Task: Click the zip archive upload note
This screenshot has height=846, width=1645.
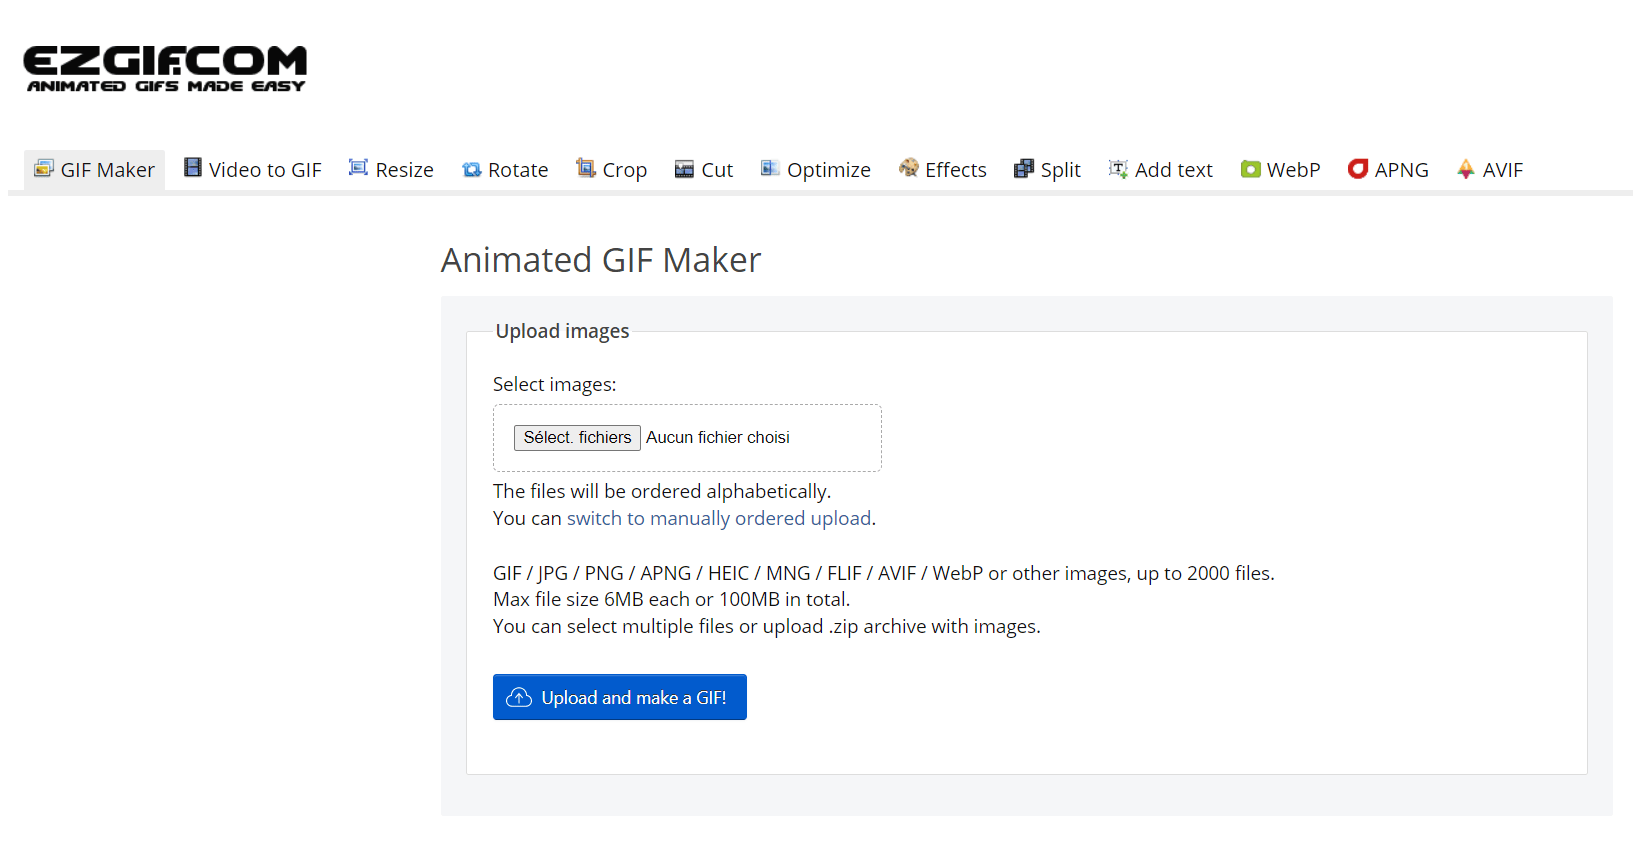Action: pos(767,626)
